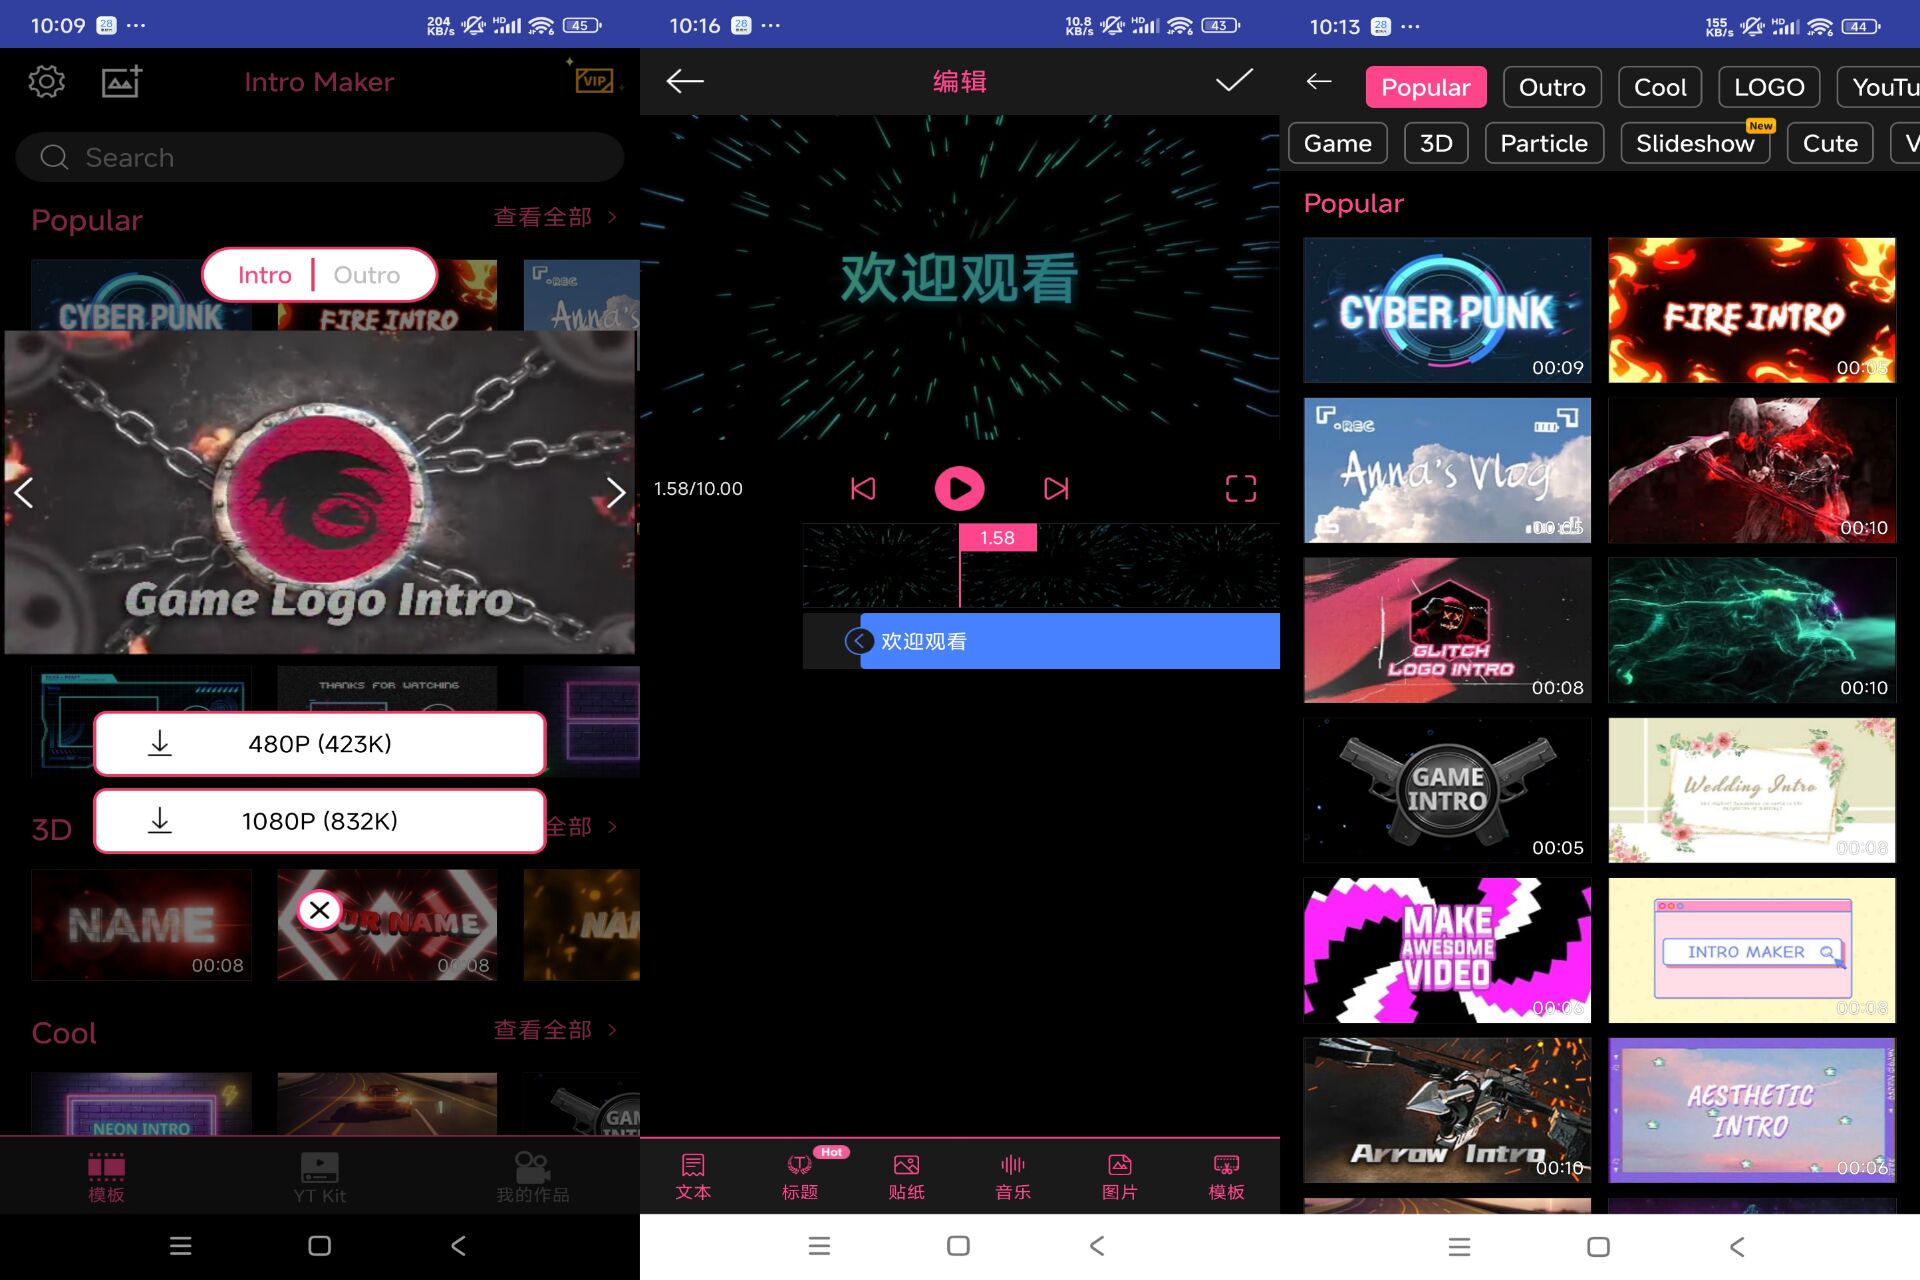The width and height of the screenshot is (1920, 1280).
Task: Click the 1.58 timeline playhead marker
Action: click(x=997, y=538)
